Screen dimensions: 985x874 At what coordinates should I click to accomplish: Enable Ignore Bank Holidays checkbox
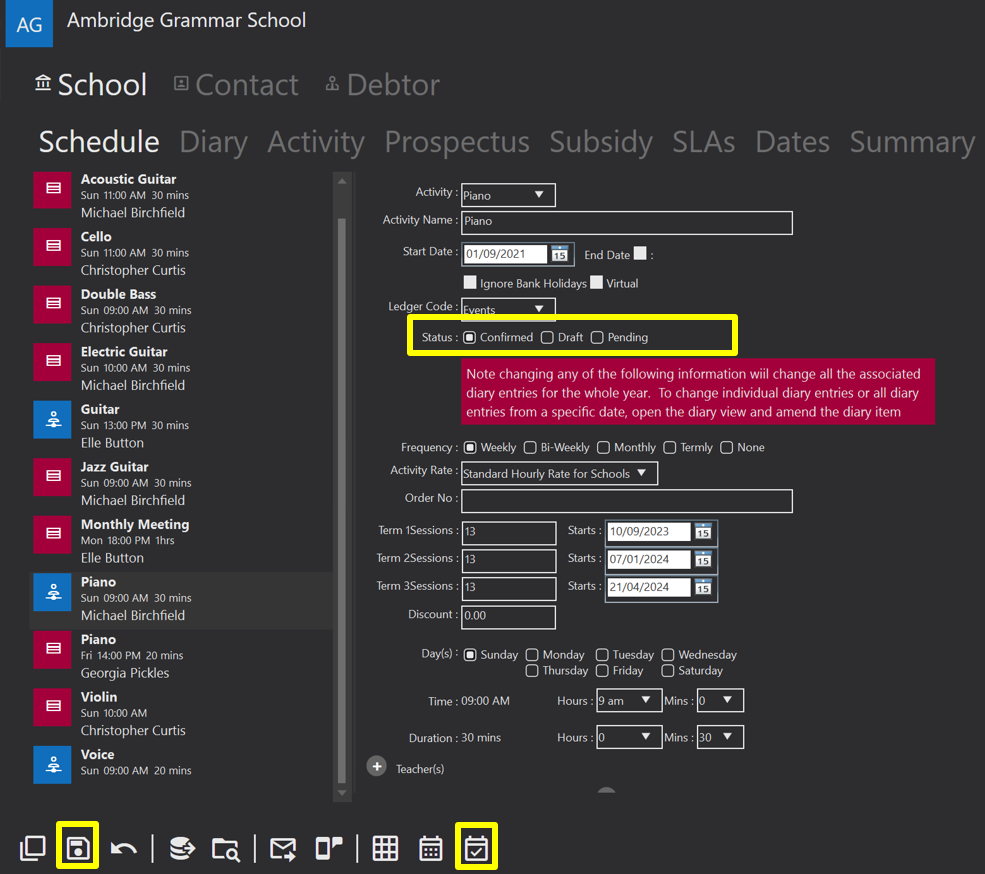(470, 282)
